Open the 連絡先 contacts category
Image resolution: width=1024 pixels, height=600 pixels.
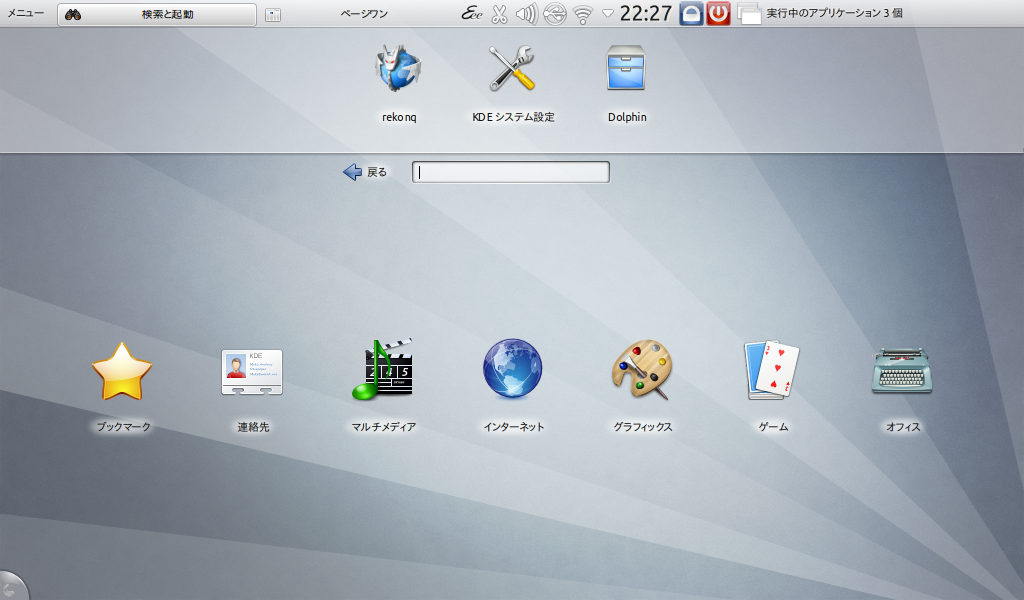click(x=252, y=372)
